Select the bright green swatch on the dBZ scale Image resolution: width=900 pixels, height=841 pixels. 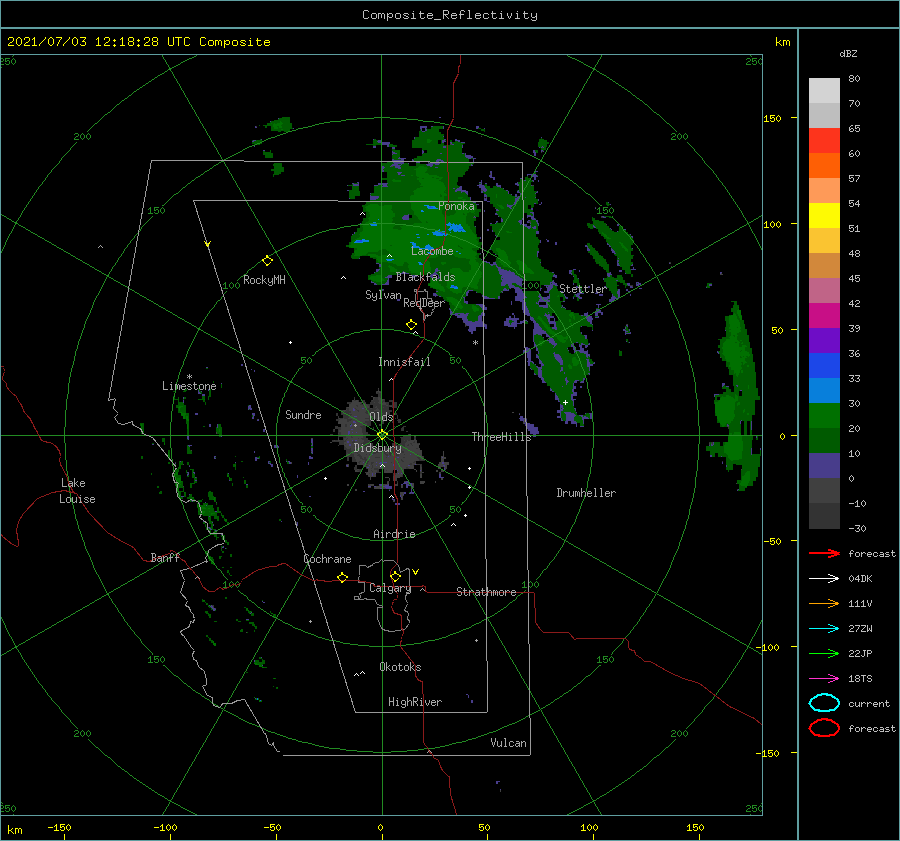tap(824, 416)
